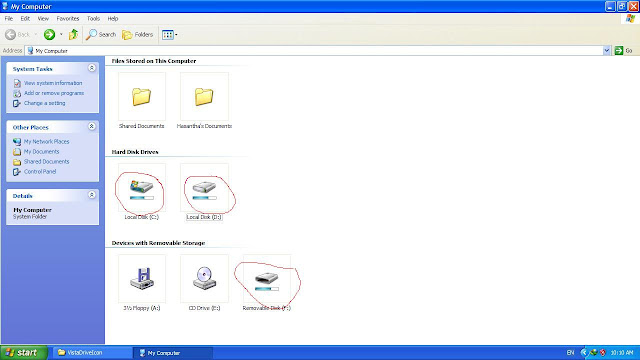Open Shared Documents link in sidebar

[47, 162]
